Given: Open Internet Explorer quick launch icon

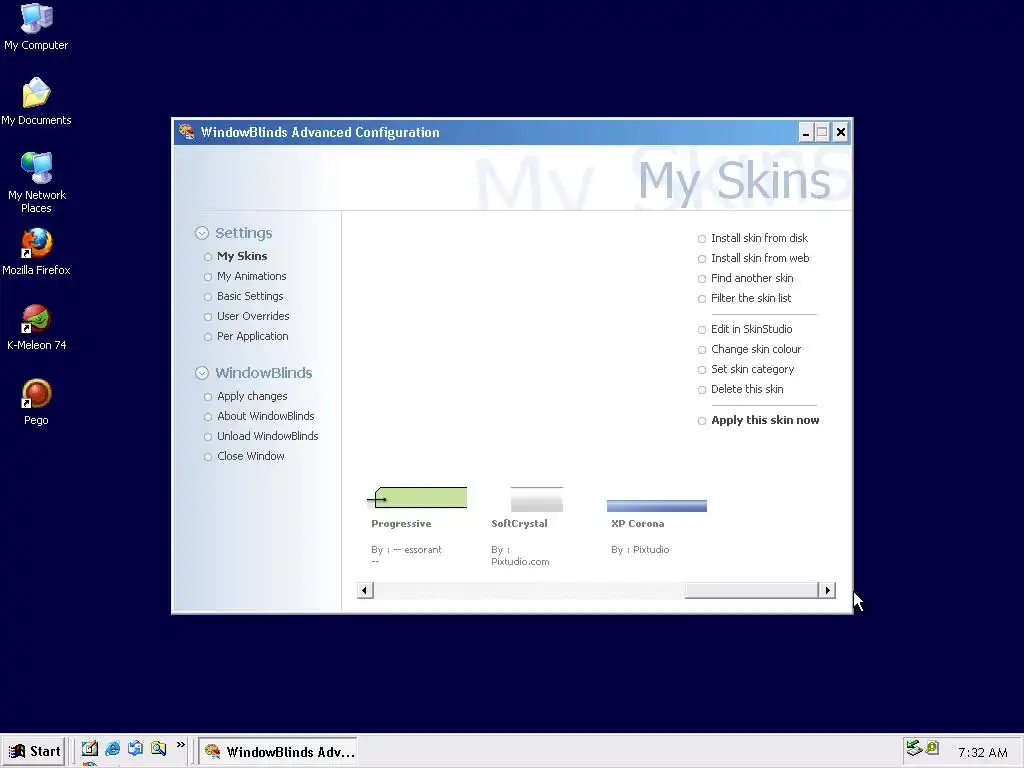Looking at the screenshot, I should pyautogui.click(x=112, y=748).
